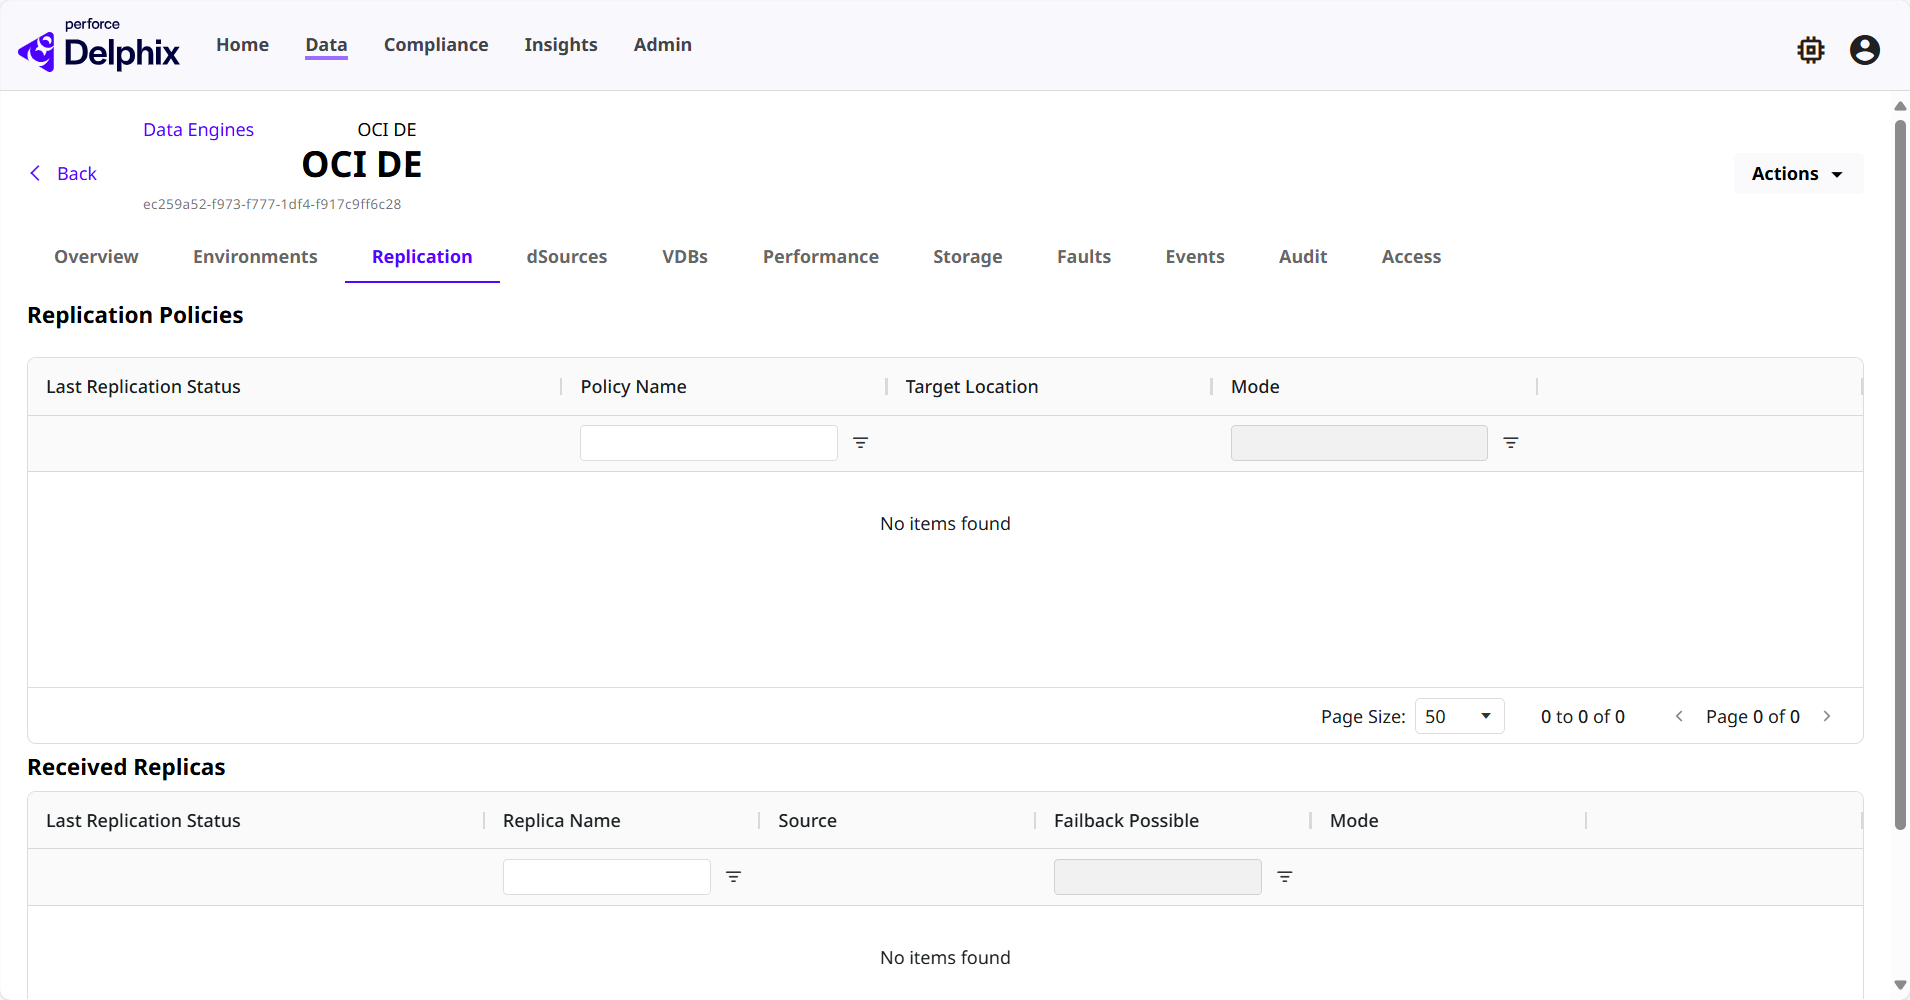The height and width of the screenshot is (1000, 1910).
Task: Go to previous page of Replication Policies
Action: click(1679, 716)
